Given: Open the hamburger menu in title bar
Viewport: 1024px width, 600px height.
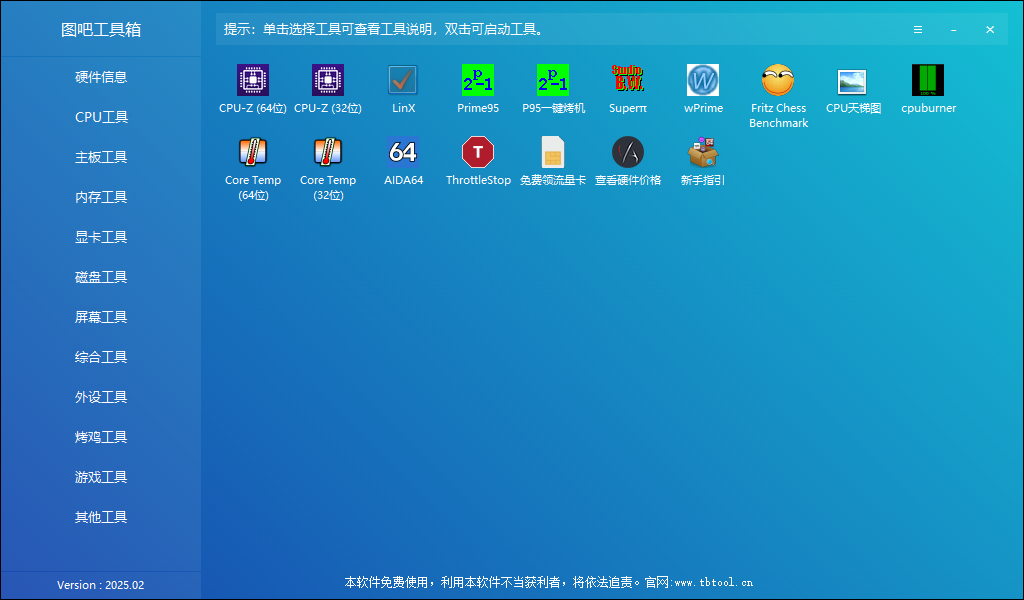Looking at the screenshot, I should [918, 29].
